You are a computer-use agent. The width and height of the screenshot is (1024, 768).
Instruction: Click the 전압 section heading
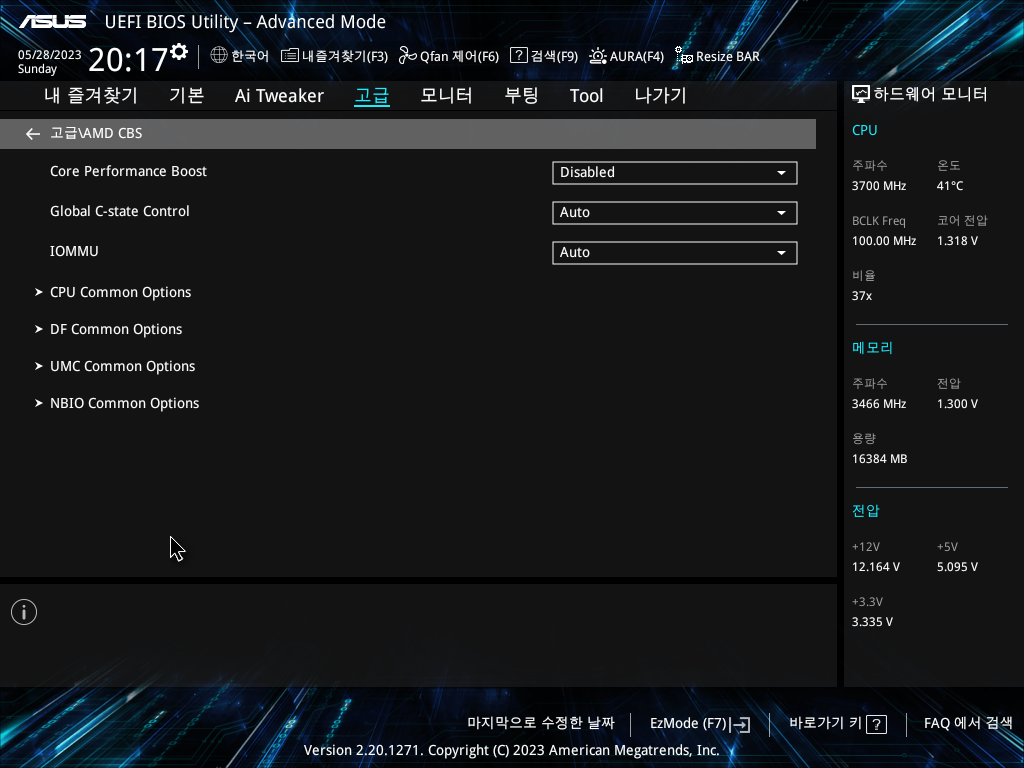866,511
